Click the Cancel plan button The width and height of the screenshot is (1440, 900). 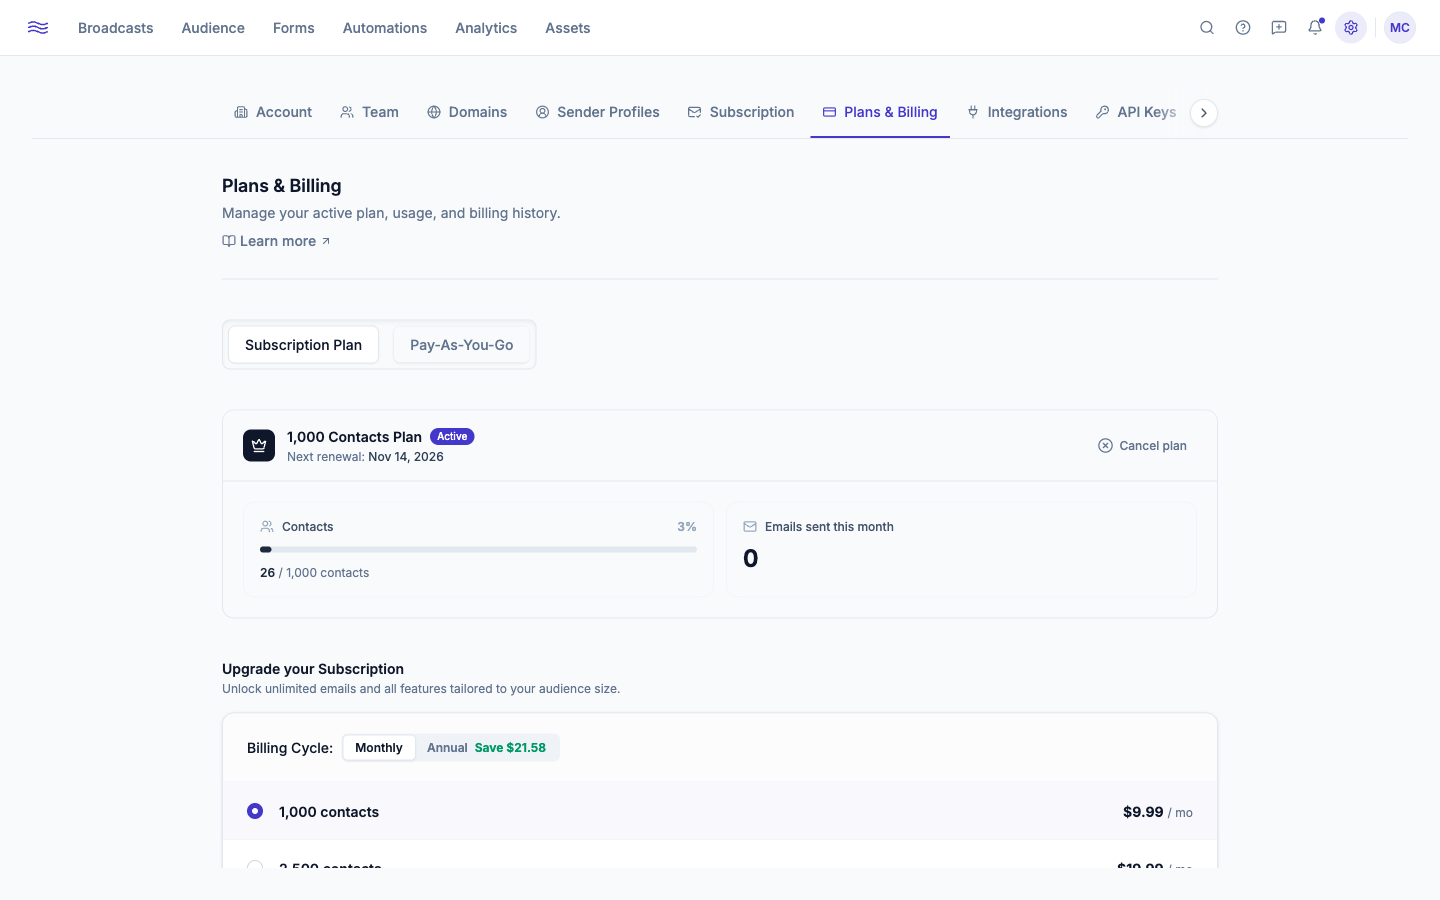click(x=1142, y=446)
